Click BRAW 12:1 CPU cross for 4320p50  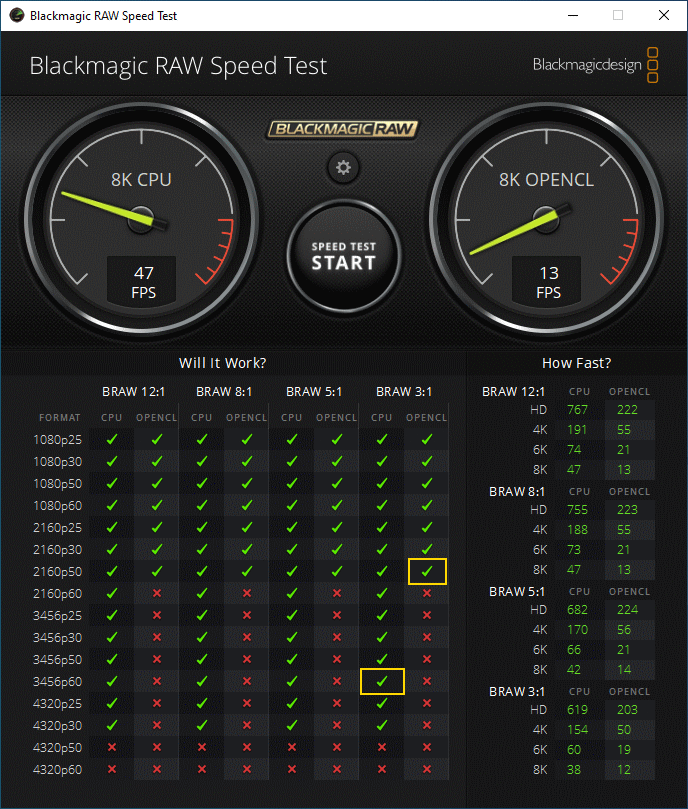112,747
